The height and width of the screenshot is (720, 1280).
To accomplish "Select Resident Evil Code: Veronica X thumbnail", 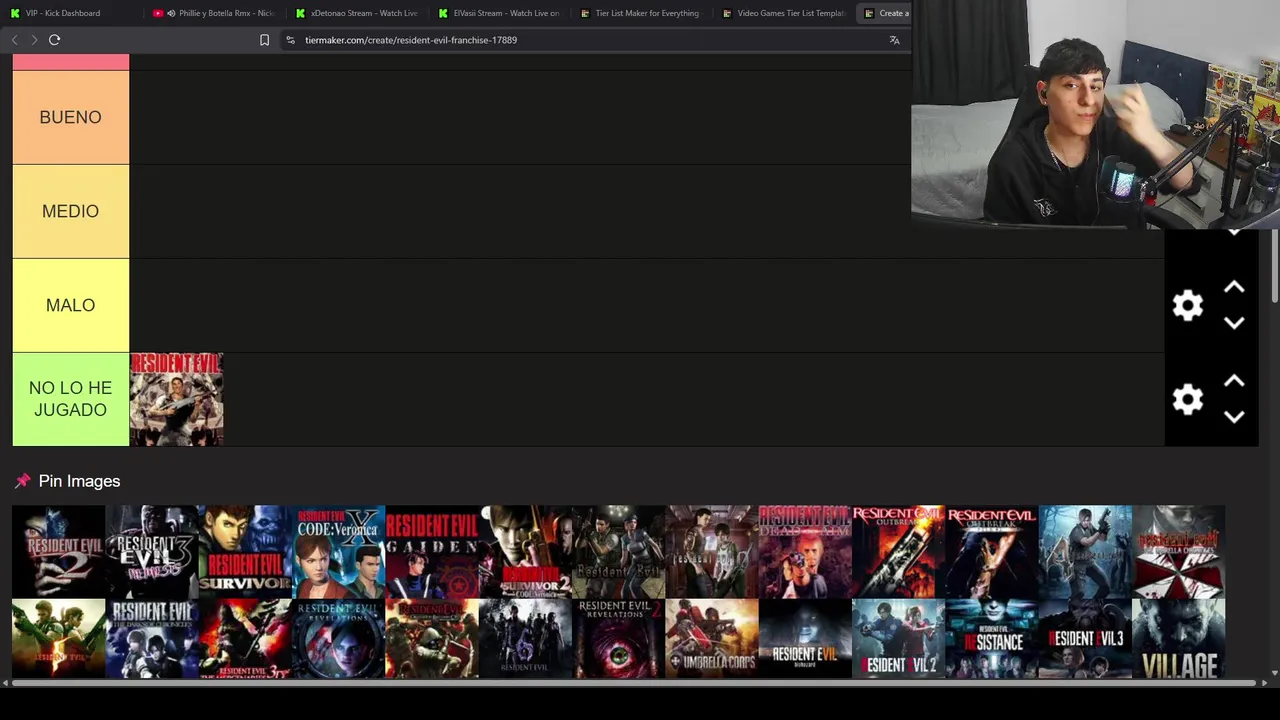I will click(x=339, y=551).
